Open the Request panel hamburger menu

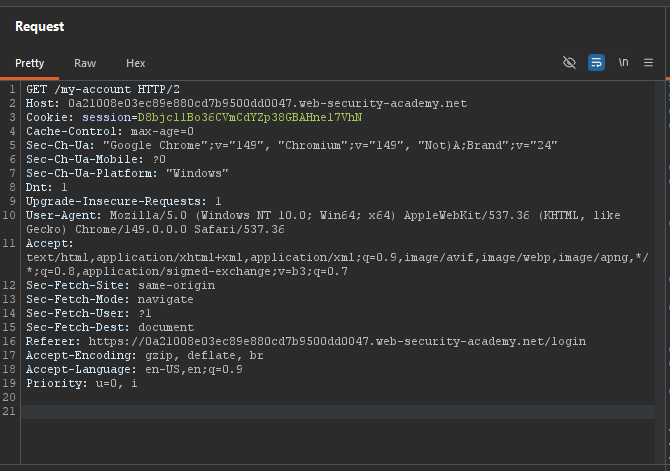click(x=648, y=63)
